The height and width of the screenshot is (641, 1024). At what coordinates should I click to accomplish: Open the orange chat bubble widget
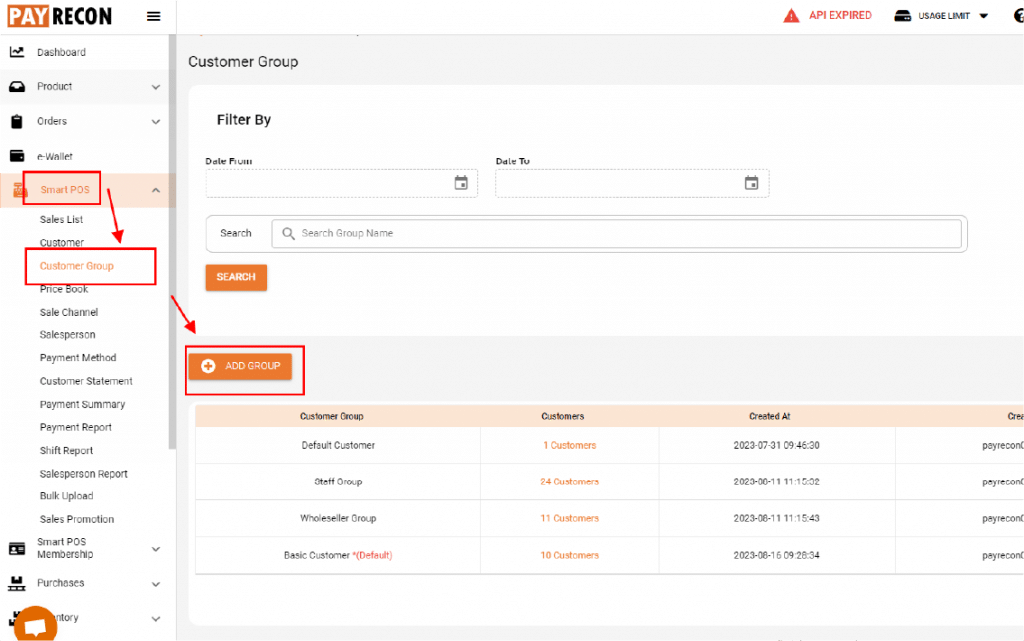35,624
